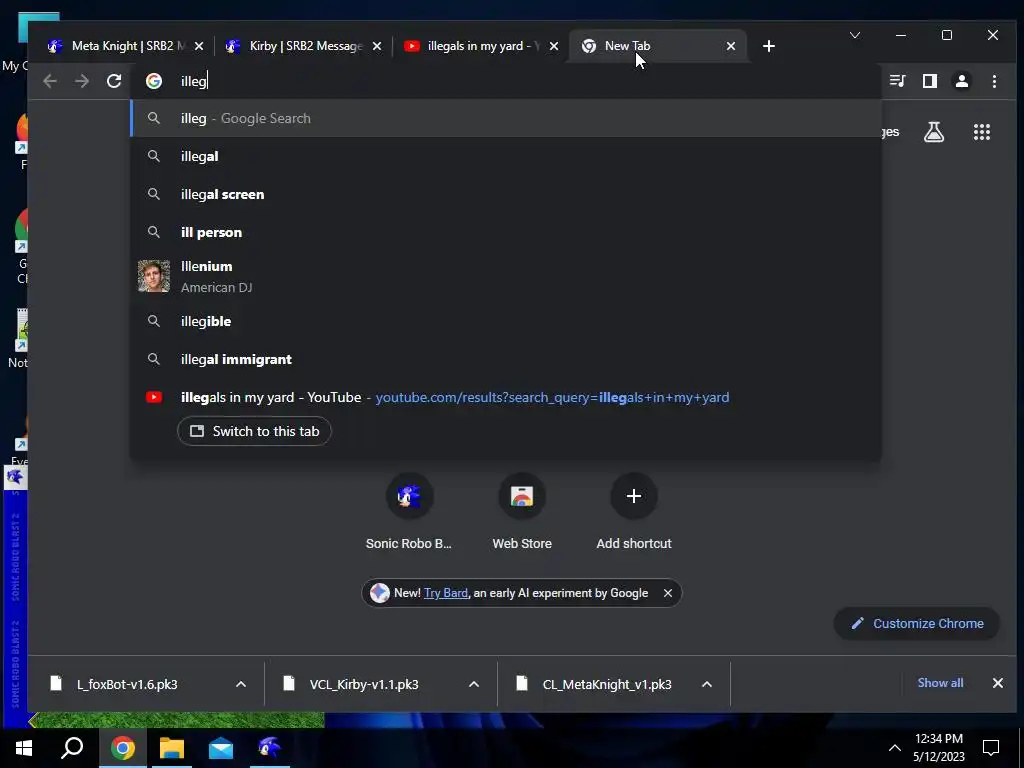The image size is (1024, 768).
Task: Open Google apps grid icon
Action: [x=982, y=132]
